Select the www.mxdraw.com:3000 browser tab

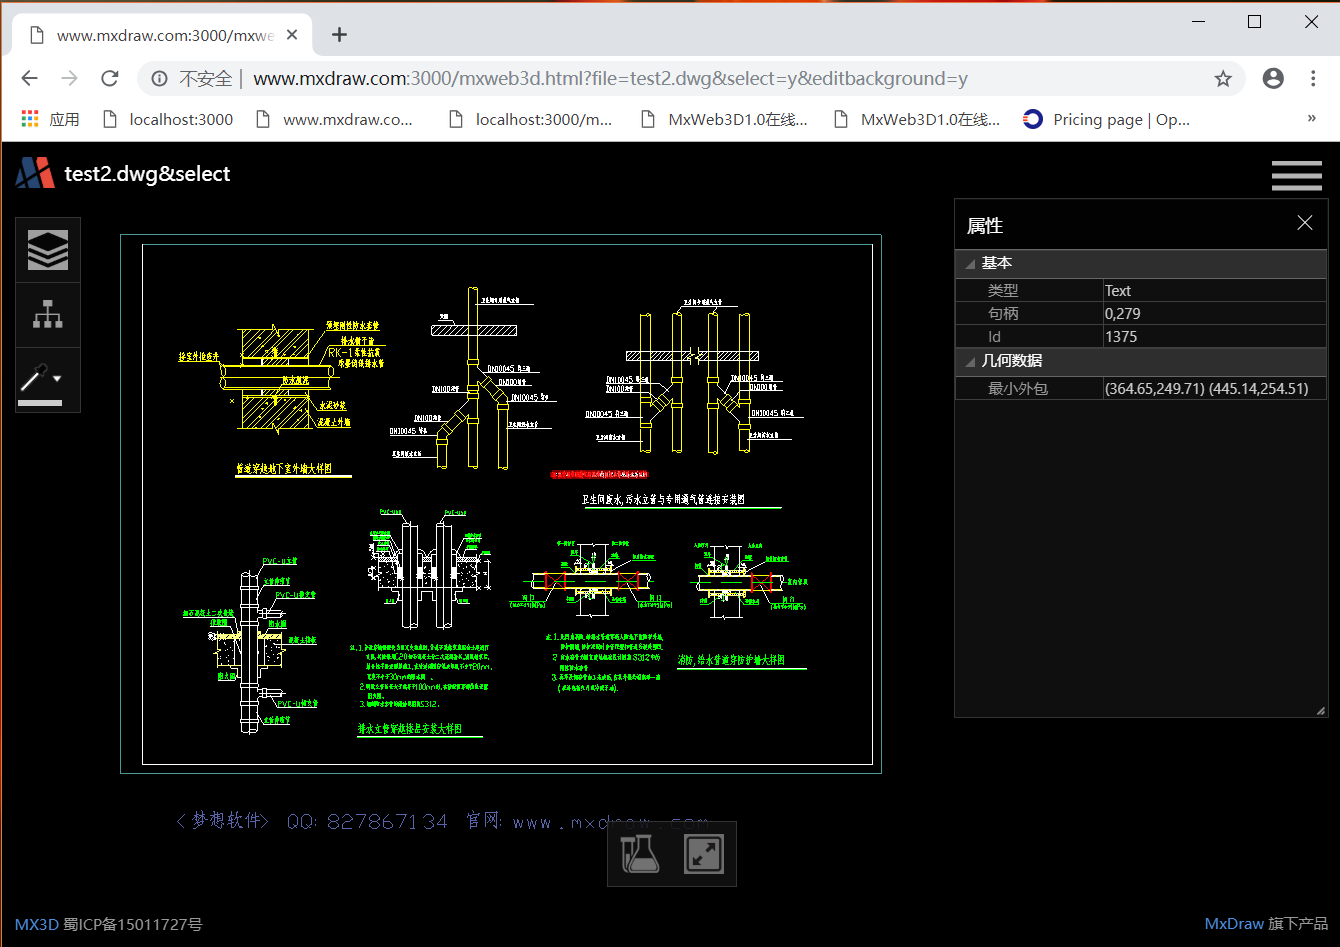click(160, 35)
